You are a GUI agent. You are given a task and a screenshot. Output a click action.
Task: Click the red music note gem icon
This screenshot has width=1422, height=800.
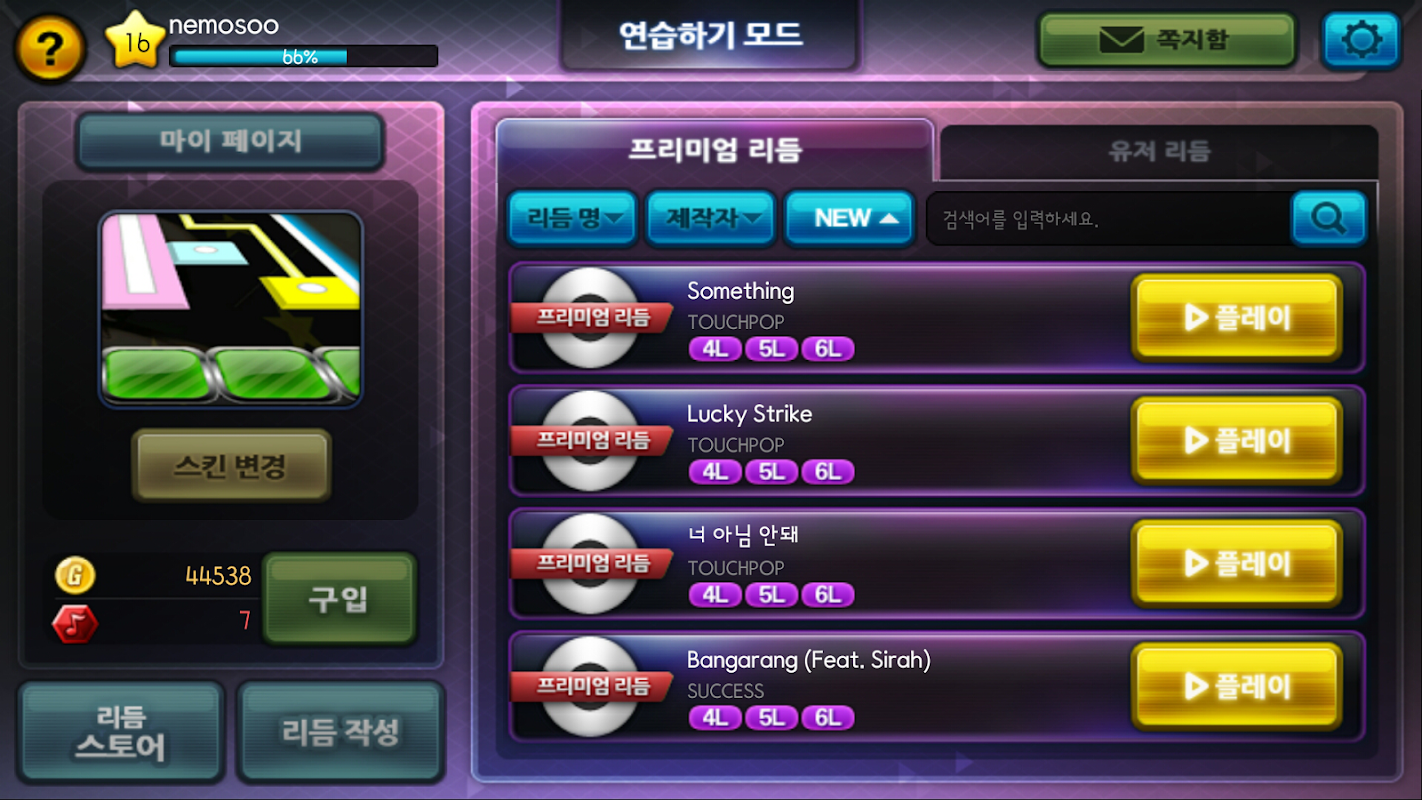(x=75, y=623)
